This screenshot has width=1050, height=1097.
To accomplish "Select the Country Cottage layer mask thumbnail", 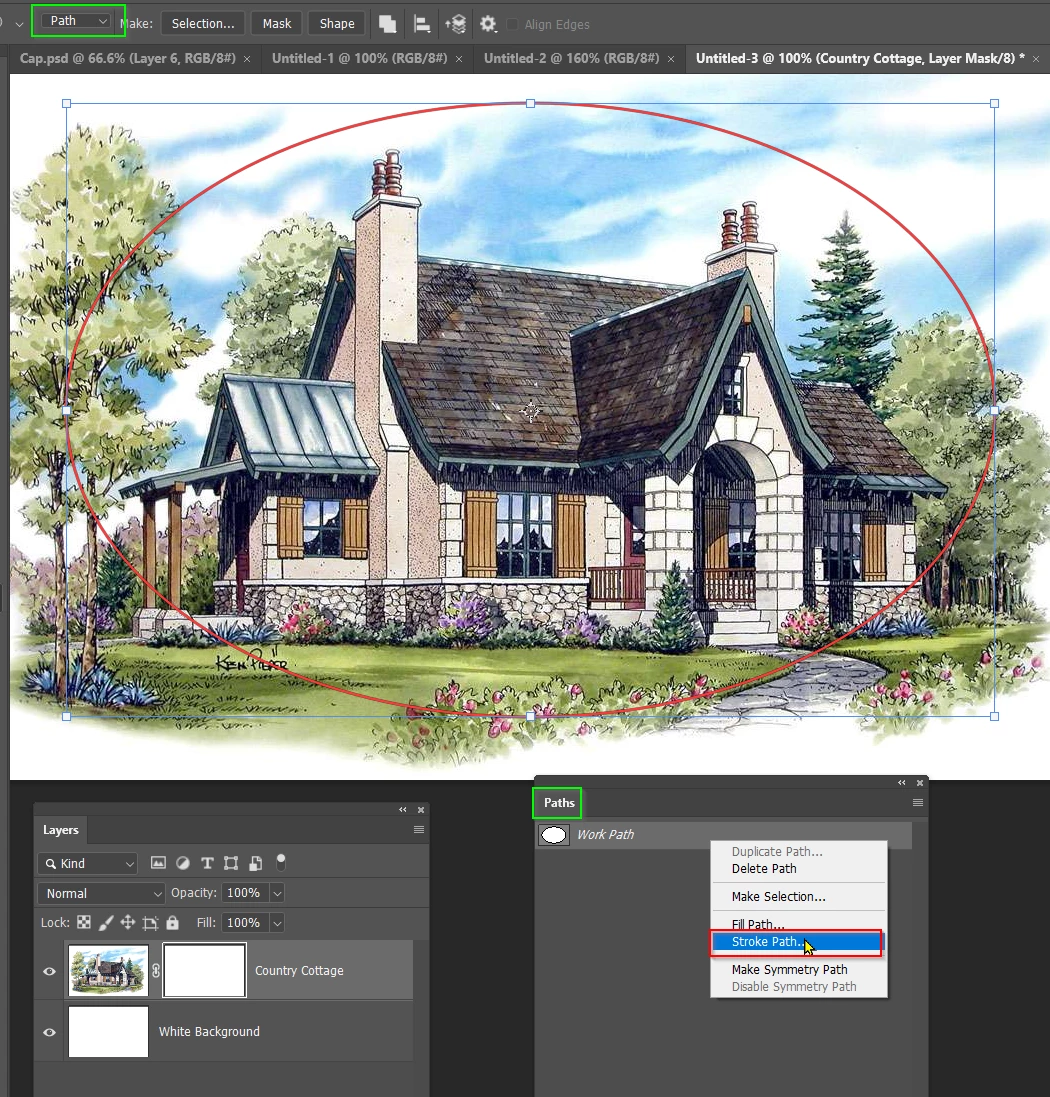I will tap(204, 970).
